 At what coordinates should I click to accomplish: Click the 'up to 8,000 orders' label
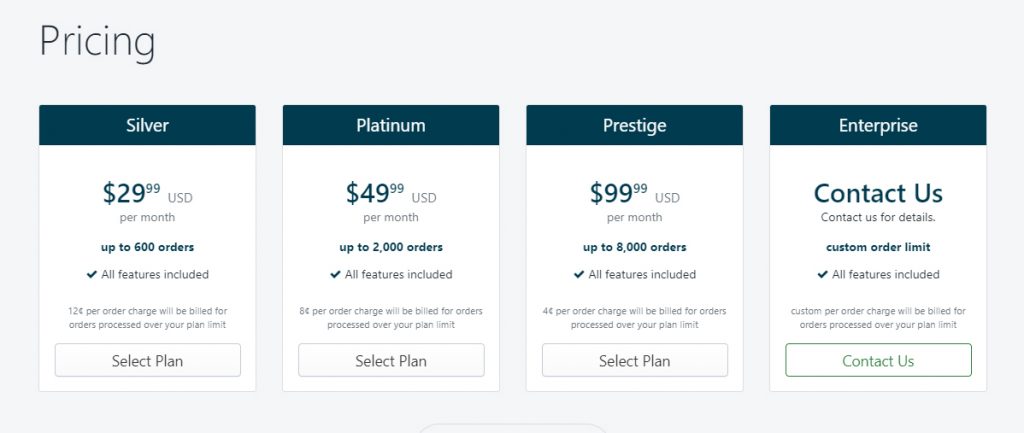[x=635, y=248]
